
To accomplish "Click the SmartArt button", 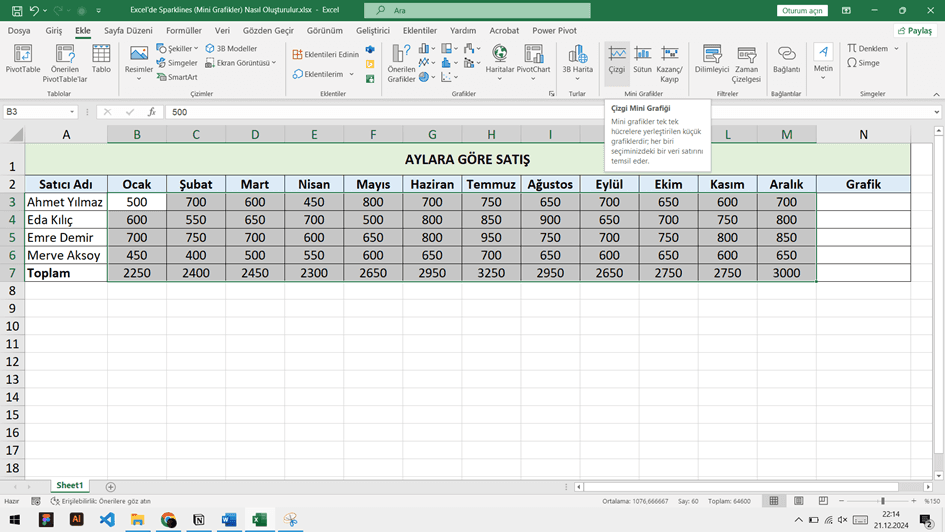I will point(177,77).
